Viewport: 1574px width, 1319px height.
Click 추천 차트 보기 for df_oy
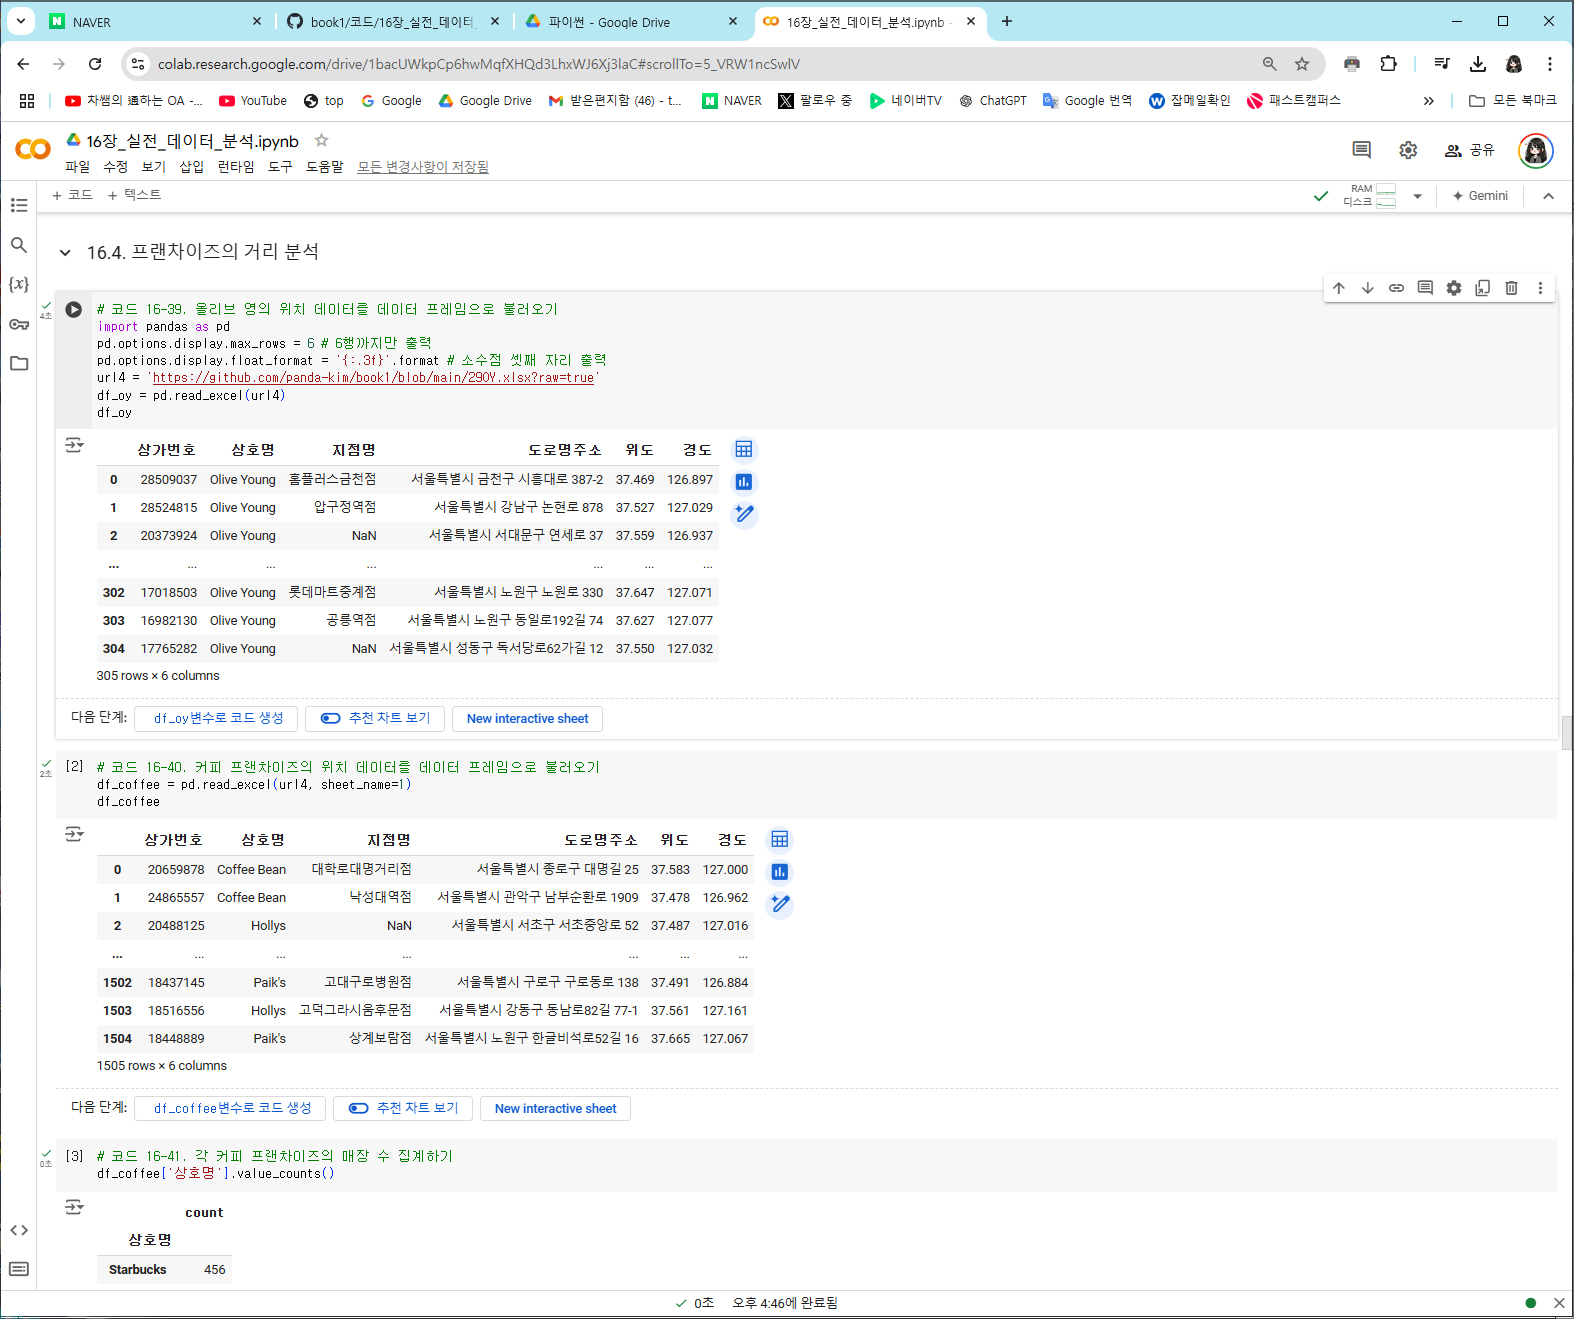(376, 718)
